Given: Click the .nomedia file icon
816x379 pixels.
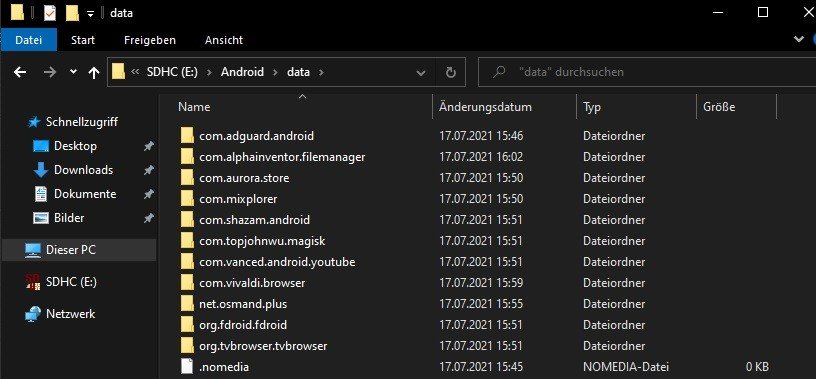Looking at the screenshot, I should pos(187,367).
